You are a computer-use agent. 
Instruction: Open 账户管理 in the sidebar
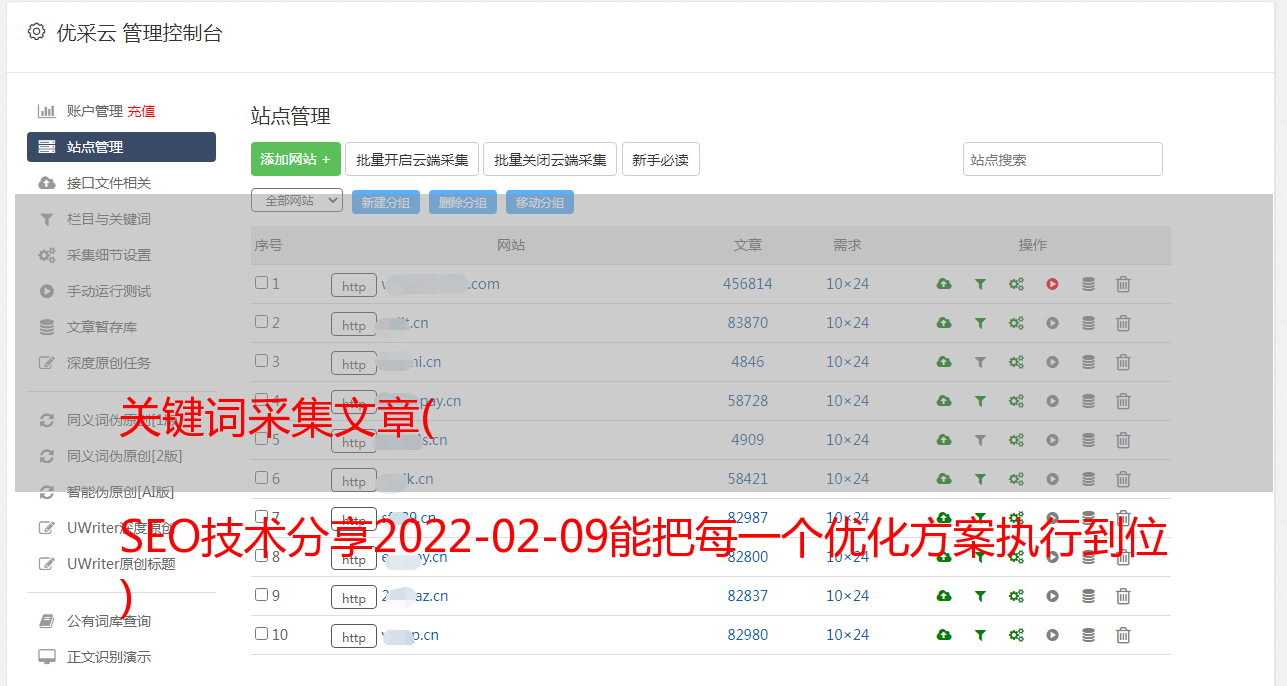(94, 111)
